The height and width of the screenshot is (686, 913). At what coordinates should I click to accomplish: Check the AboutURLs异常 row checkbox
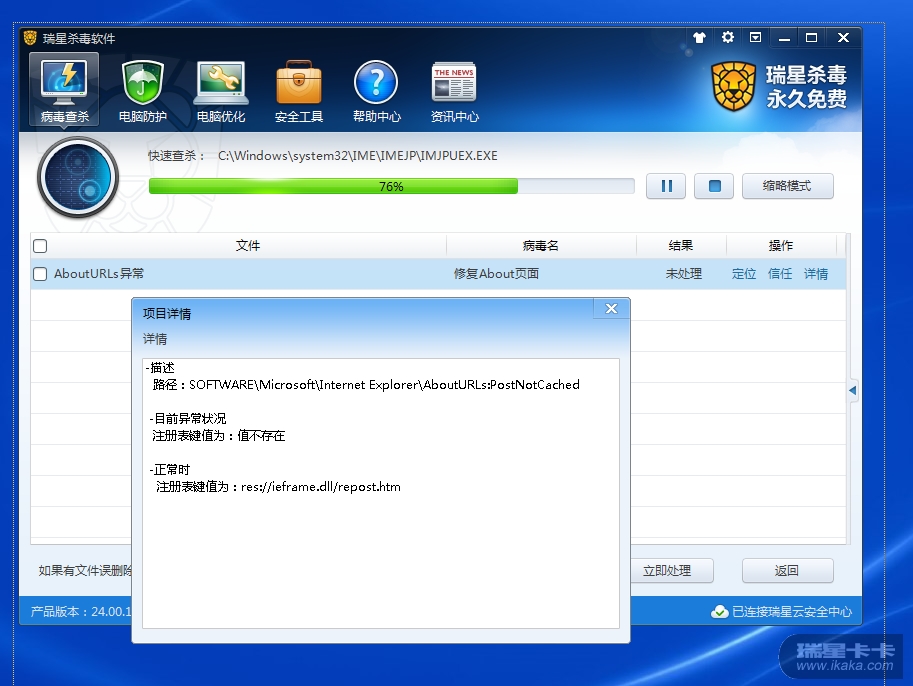[40, 274]
